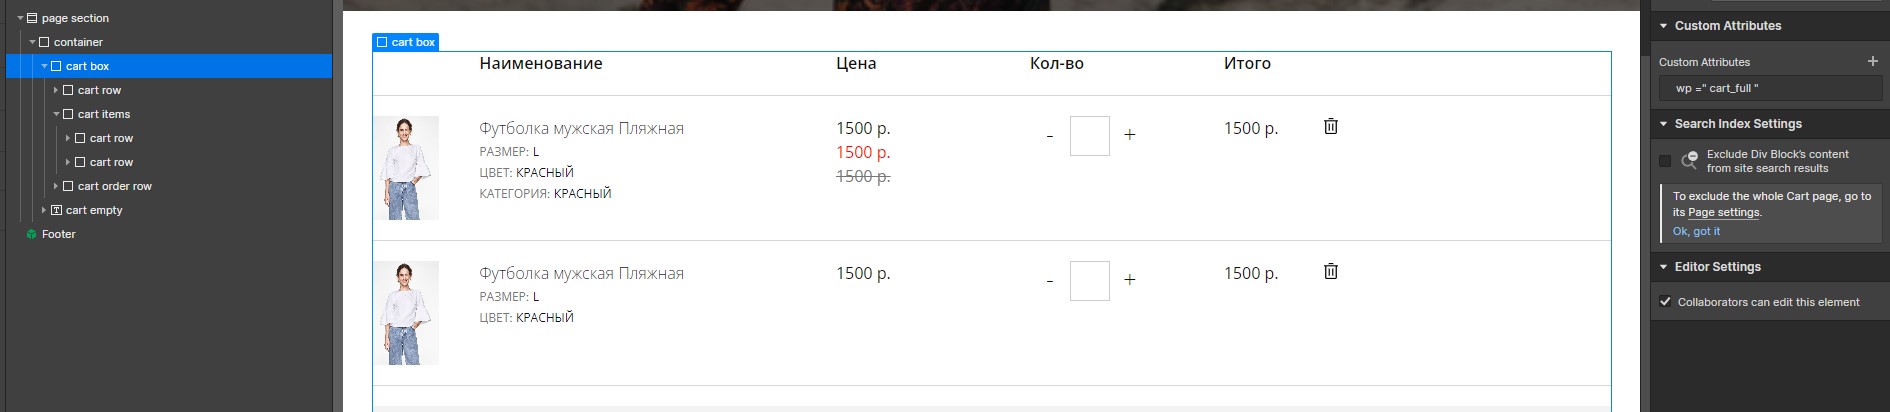The width and height of the screenshot is (1890, 412).
Task: Enable Exclude Div Block's content checkbox
Action: coord(1665,161)
